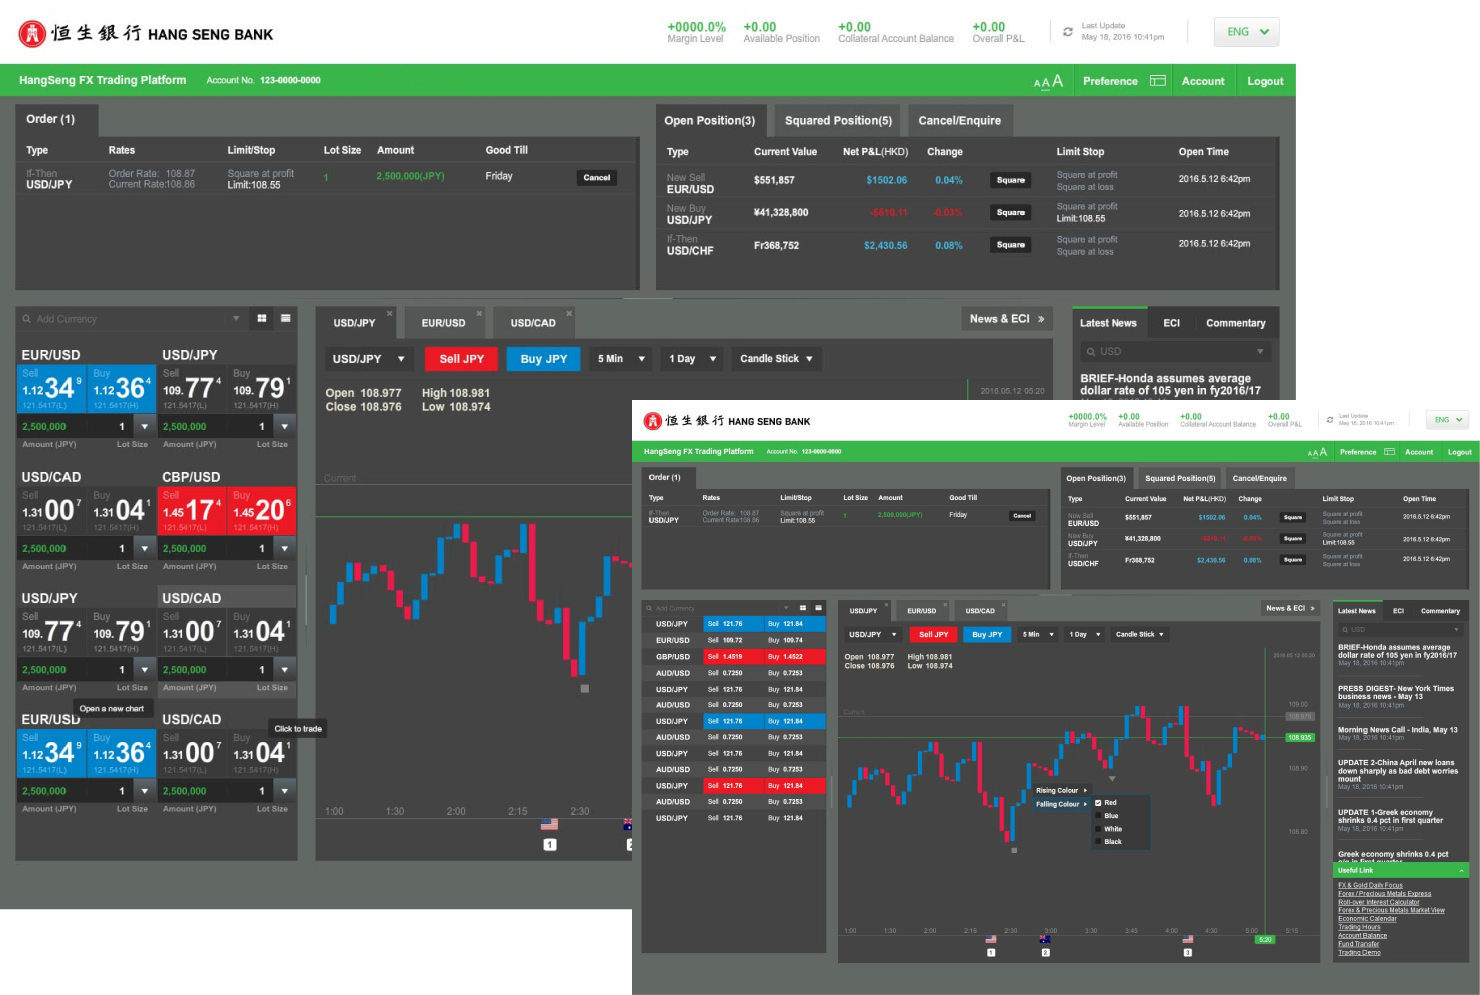Close the EUR/USD chart tab
1480x995 pixels.
[479, 313]
